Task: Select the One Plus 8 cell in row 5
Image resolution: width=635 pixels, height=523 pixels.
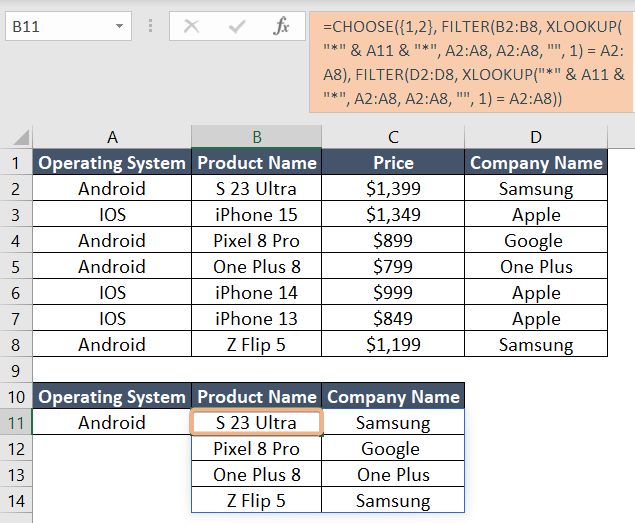Action: pos(256,267)
